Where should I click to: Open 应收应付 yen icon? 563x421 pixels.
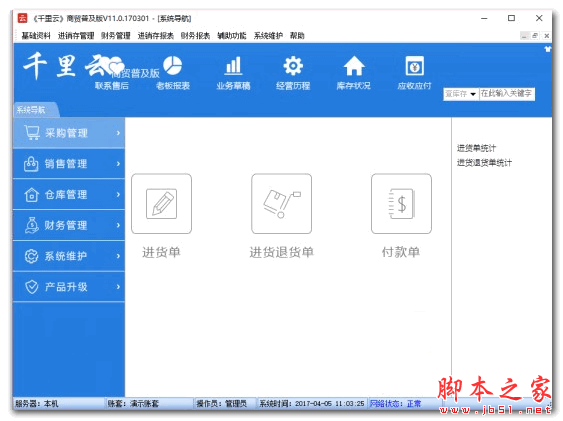point(414,66)
